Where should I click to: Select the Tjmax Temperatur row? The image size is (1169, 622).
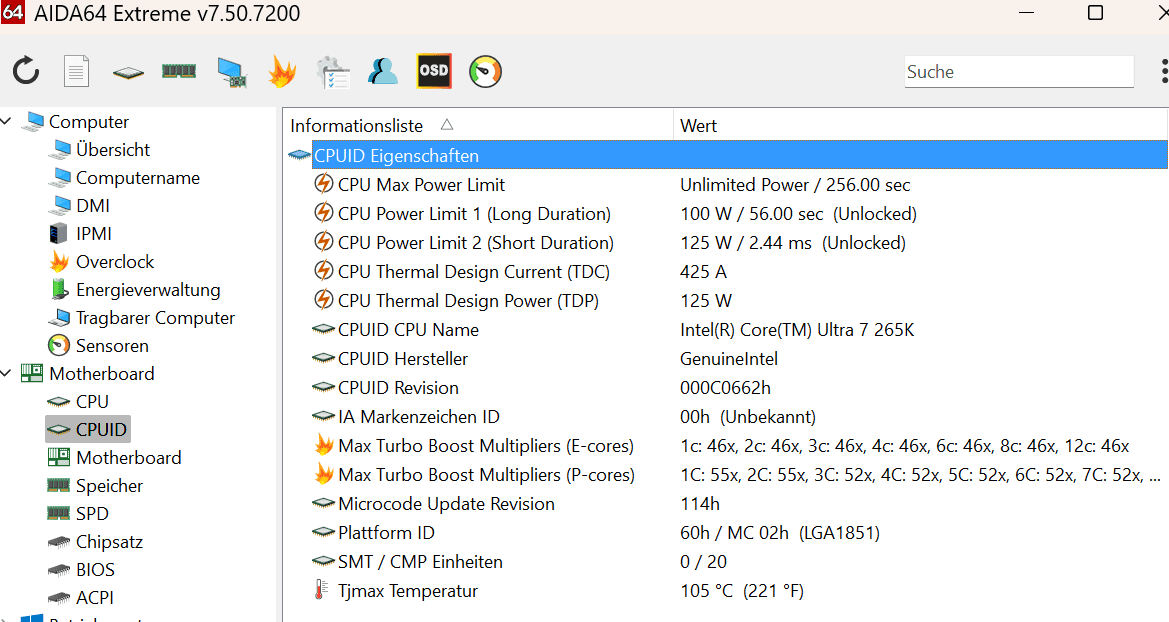(407, 591)
